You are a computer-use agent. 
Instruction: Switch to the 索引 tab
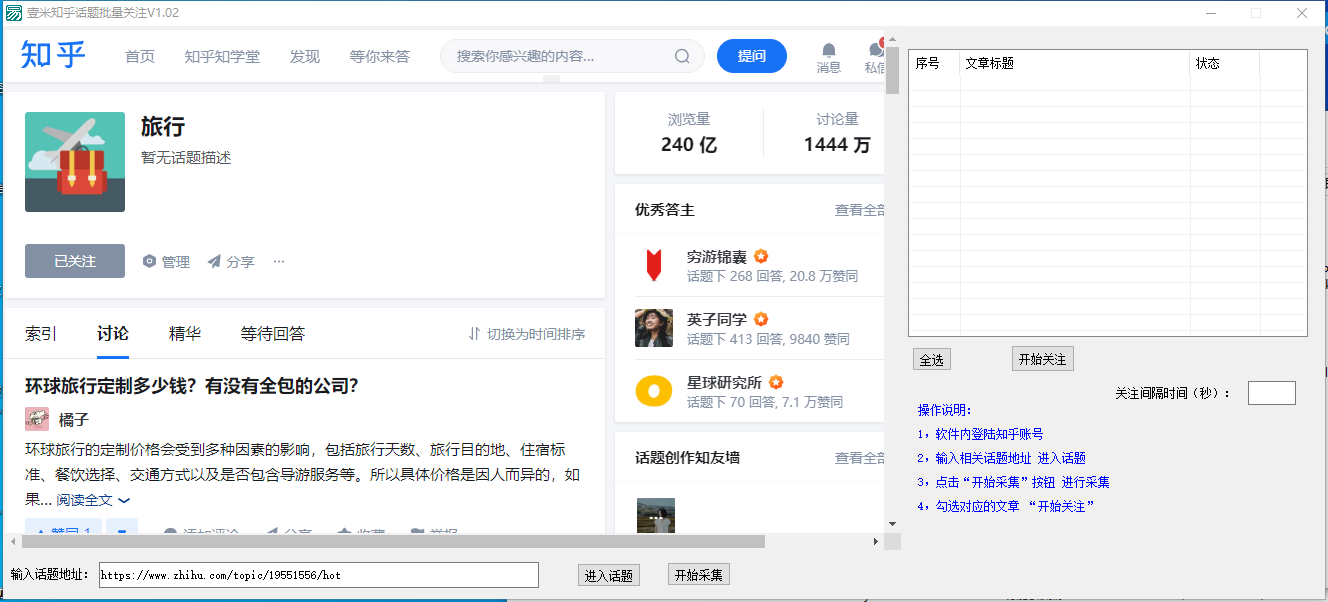[x=41, y=334]
